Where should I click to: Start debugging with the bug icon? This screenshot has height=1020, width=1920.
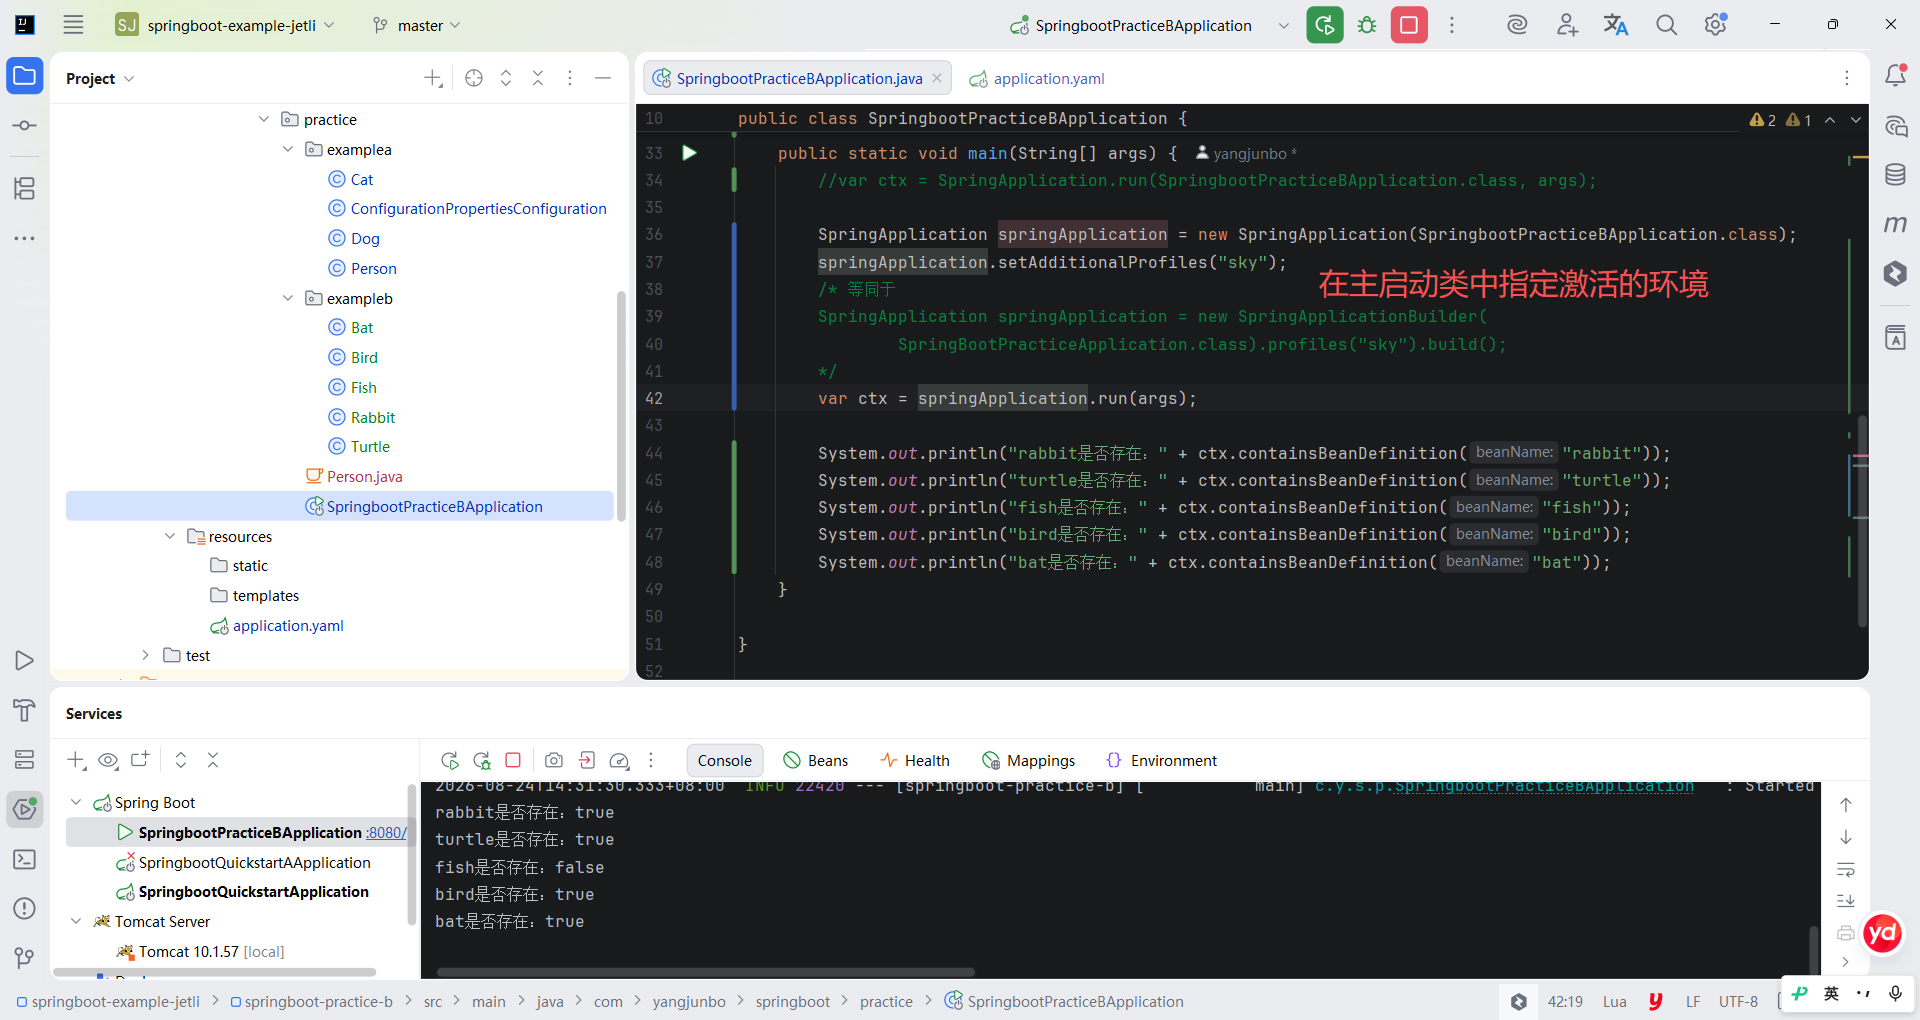pos(1367,25)
